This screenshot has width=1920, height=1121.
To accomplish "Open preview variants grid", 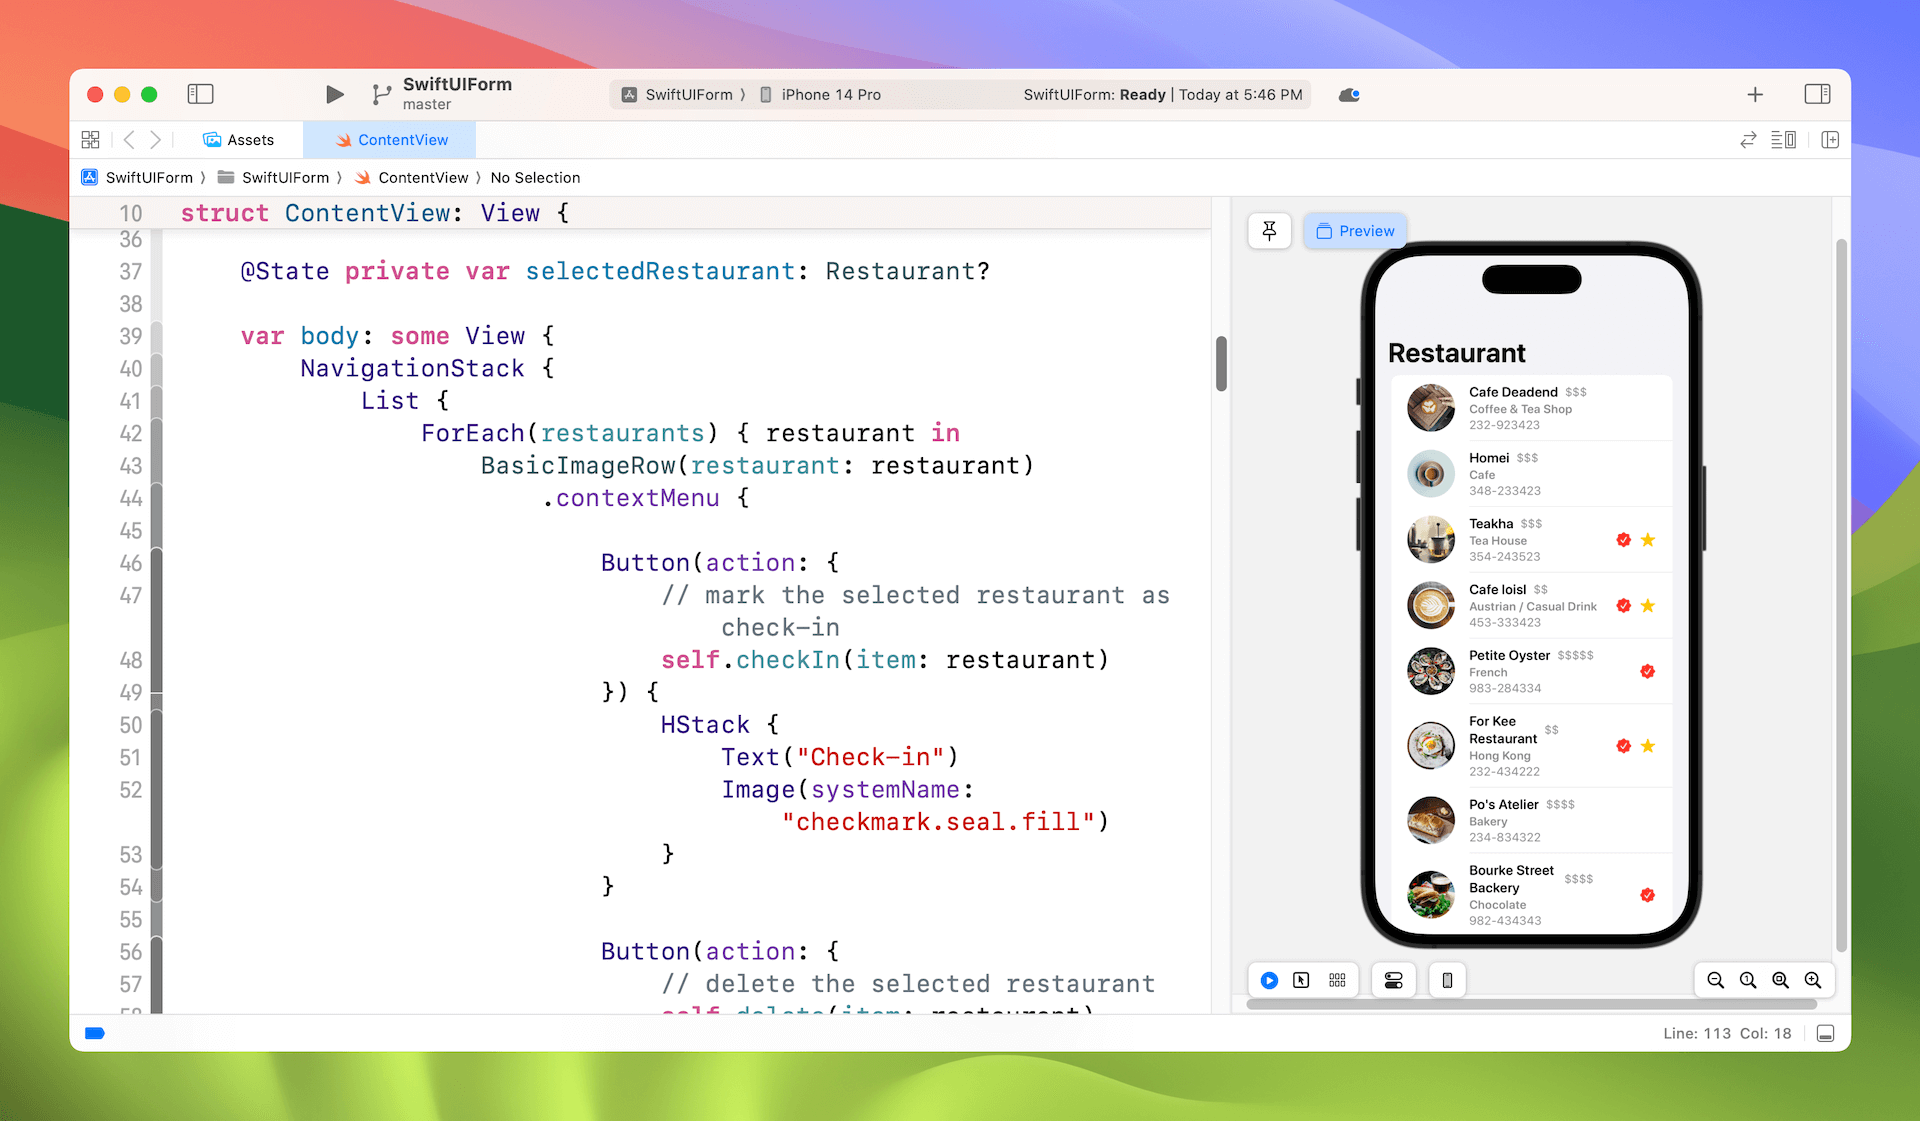I will coord(1337,980).
